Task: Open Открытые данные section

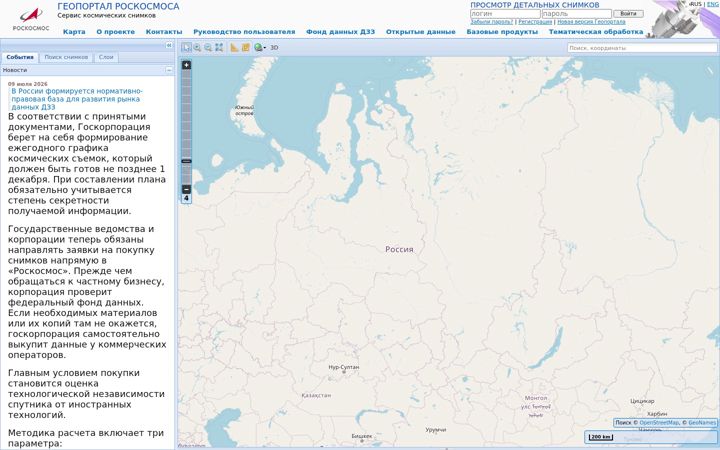Action: (x=421, y=32)
